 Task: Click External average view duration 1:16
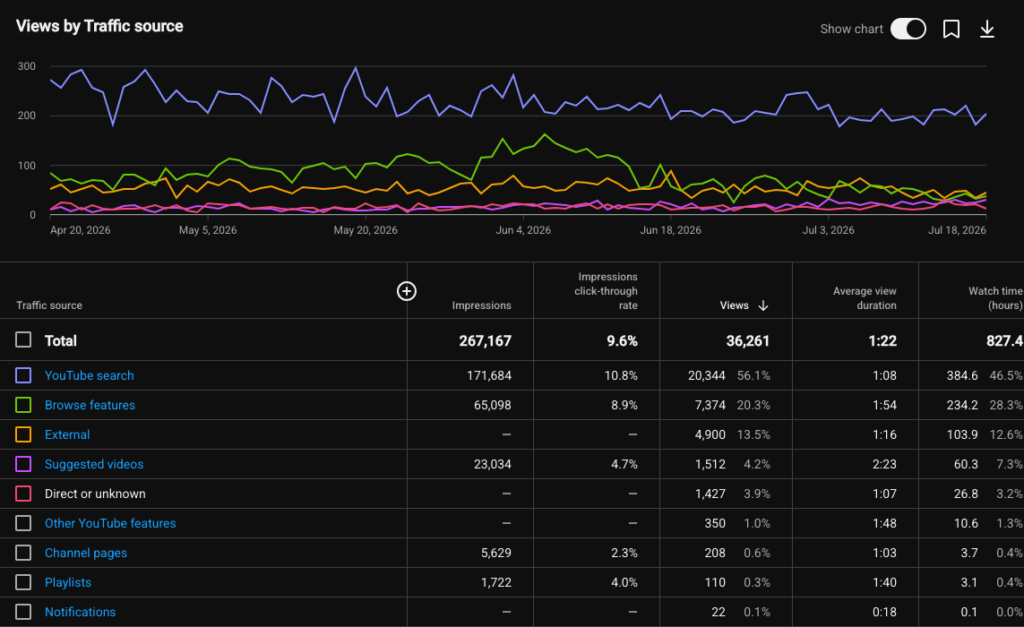[x=884, y=434]
